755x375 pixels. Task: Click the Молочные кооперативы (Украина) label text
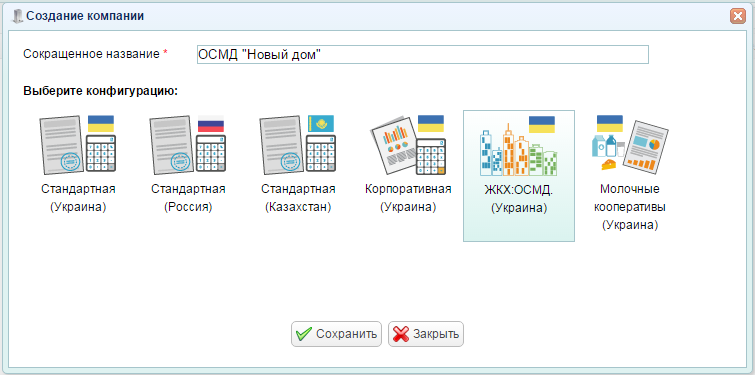pos(630,207)
